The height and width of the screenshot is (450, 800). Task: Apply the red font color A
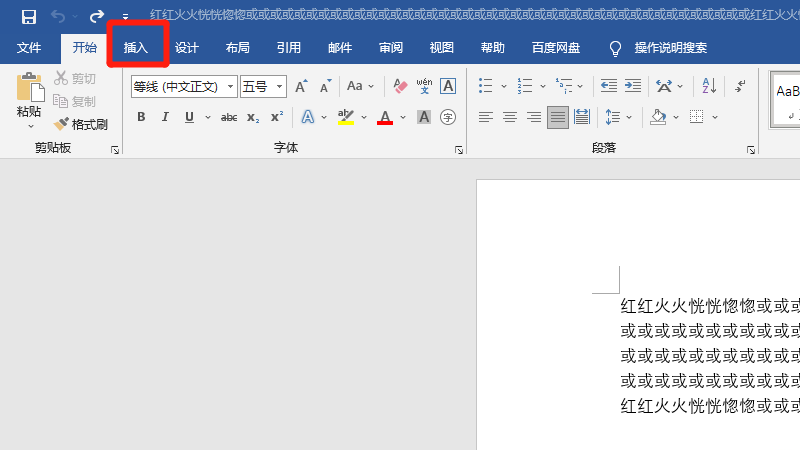pos(385,118)
